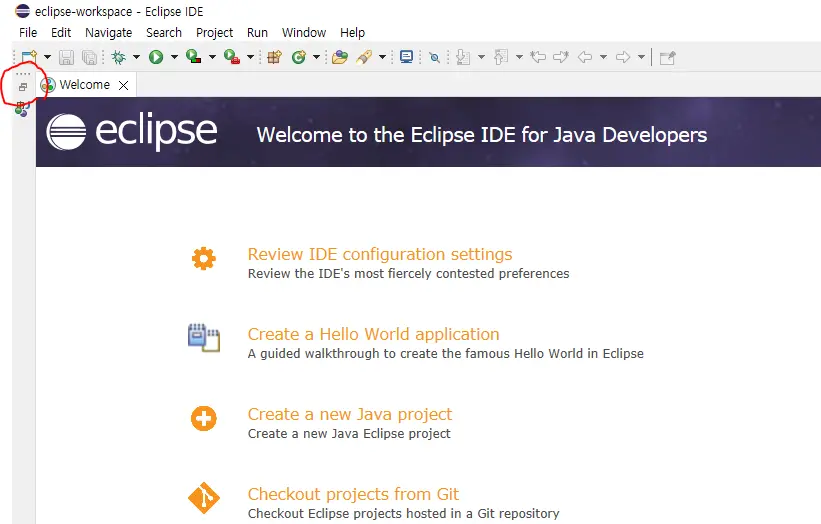Open the Run menu
821x524 pixels.
pos(257,32)
